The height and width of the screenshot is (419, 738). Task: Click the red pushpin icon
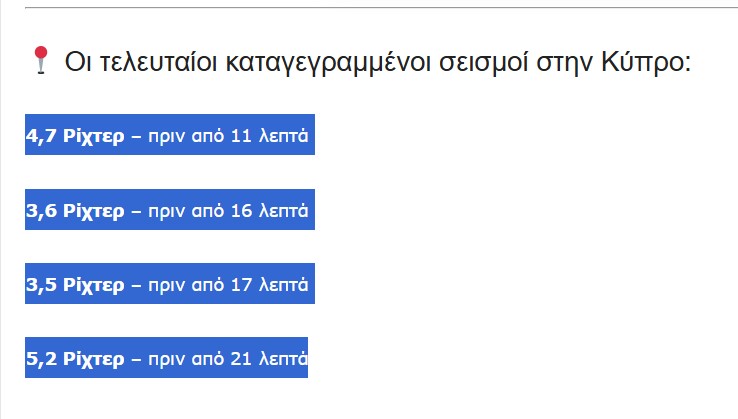coord(40,60)
